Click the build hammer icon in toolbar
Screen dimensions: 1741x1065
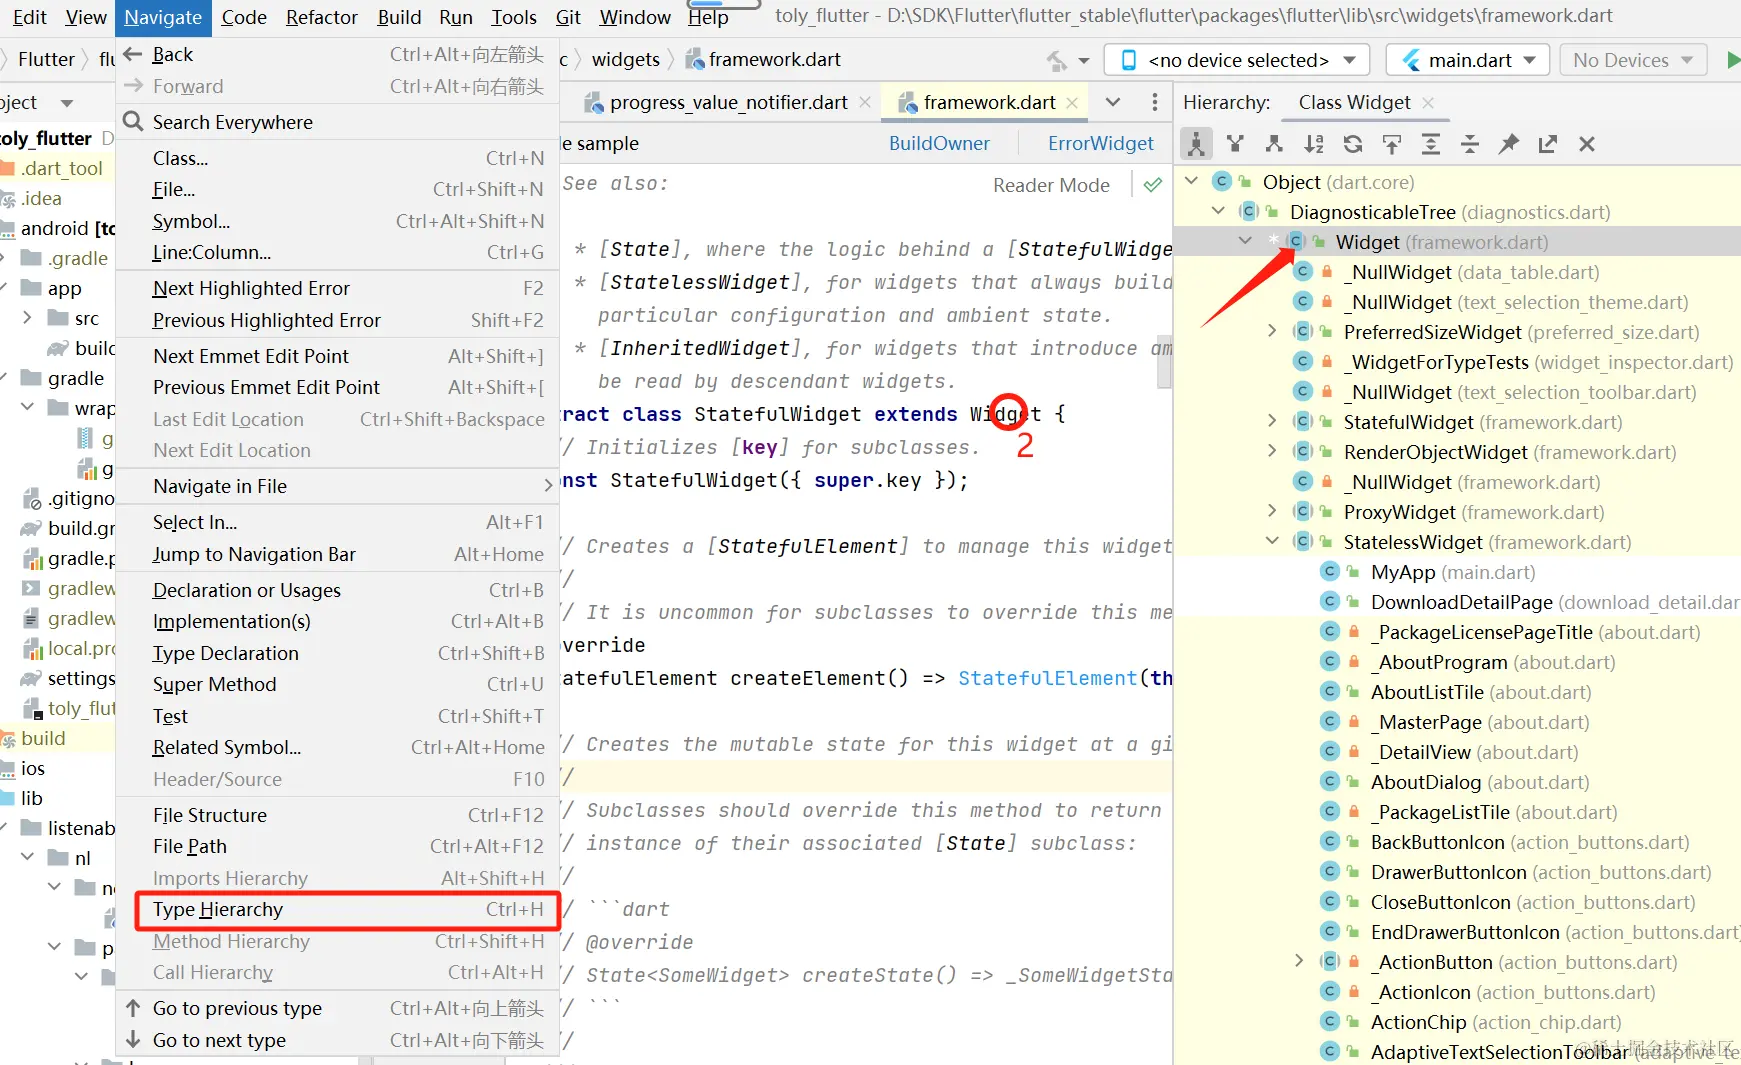1057,61
